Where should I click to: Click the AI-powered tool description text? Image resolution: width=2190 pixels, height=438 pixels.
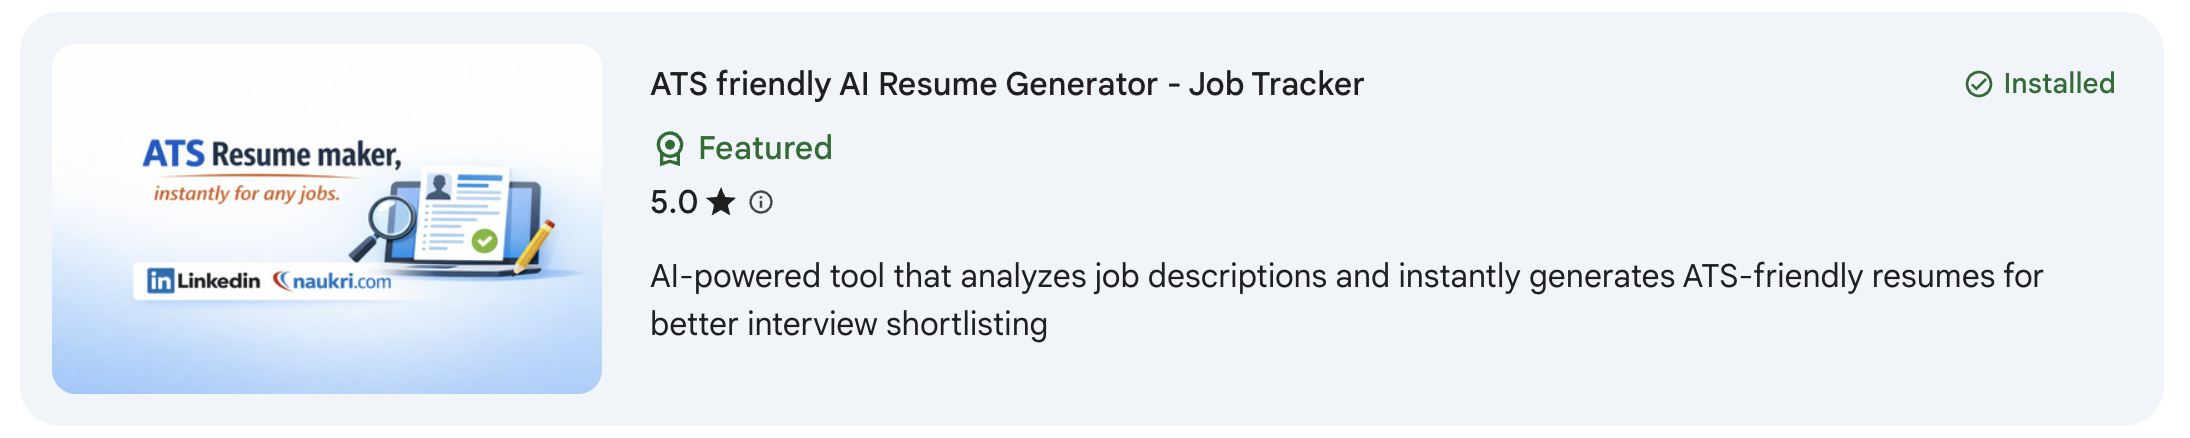click(x=1345, y=277)
